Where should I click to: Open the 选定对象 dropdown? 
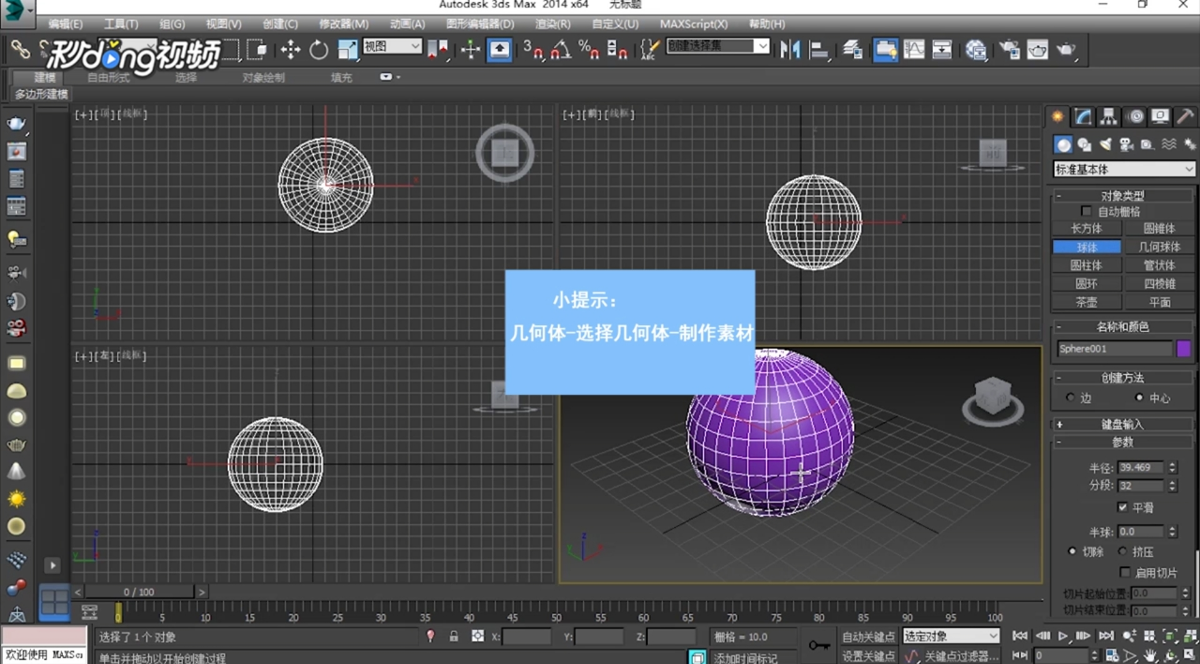pyautogui.click(x=951, y=636)
